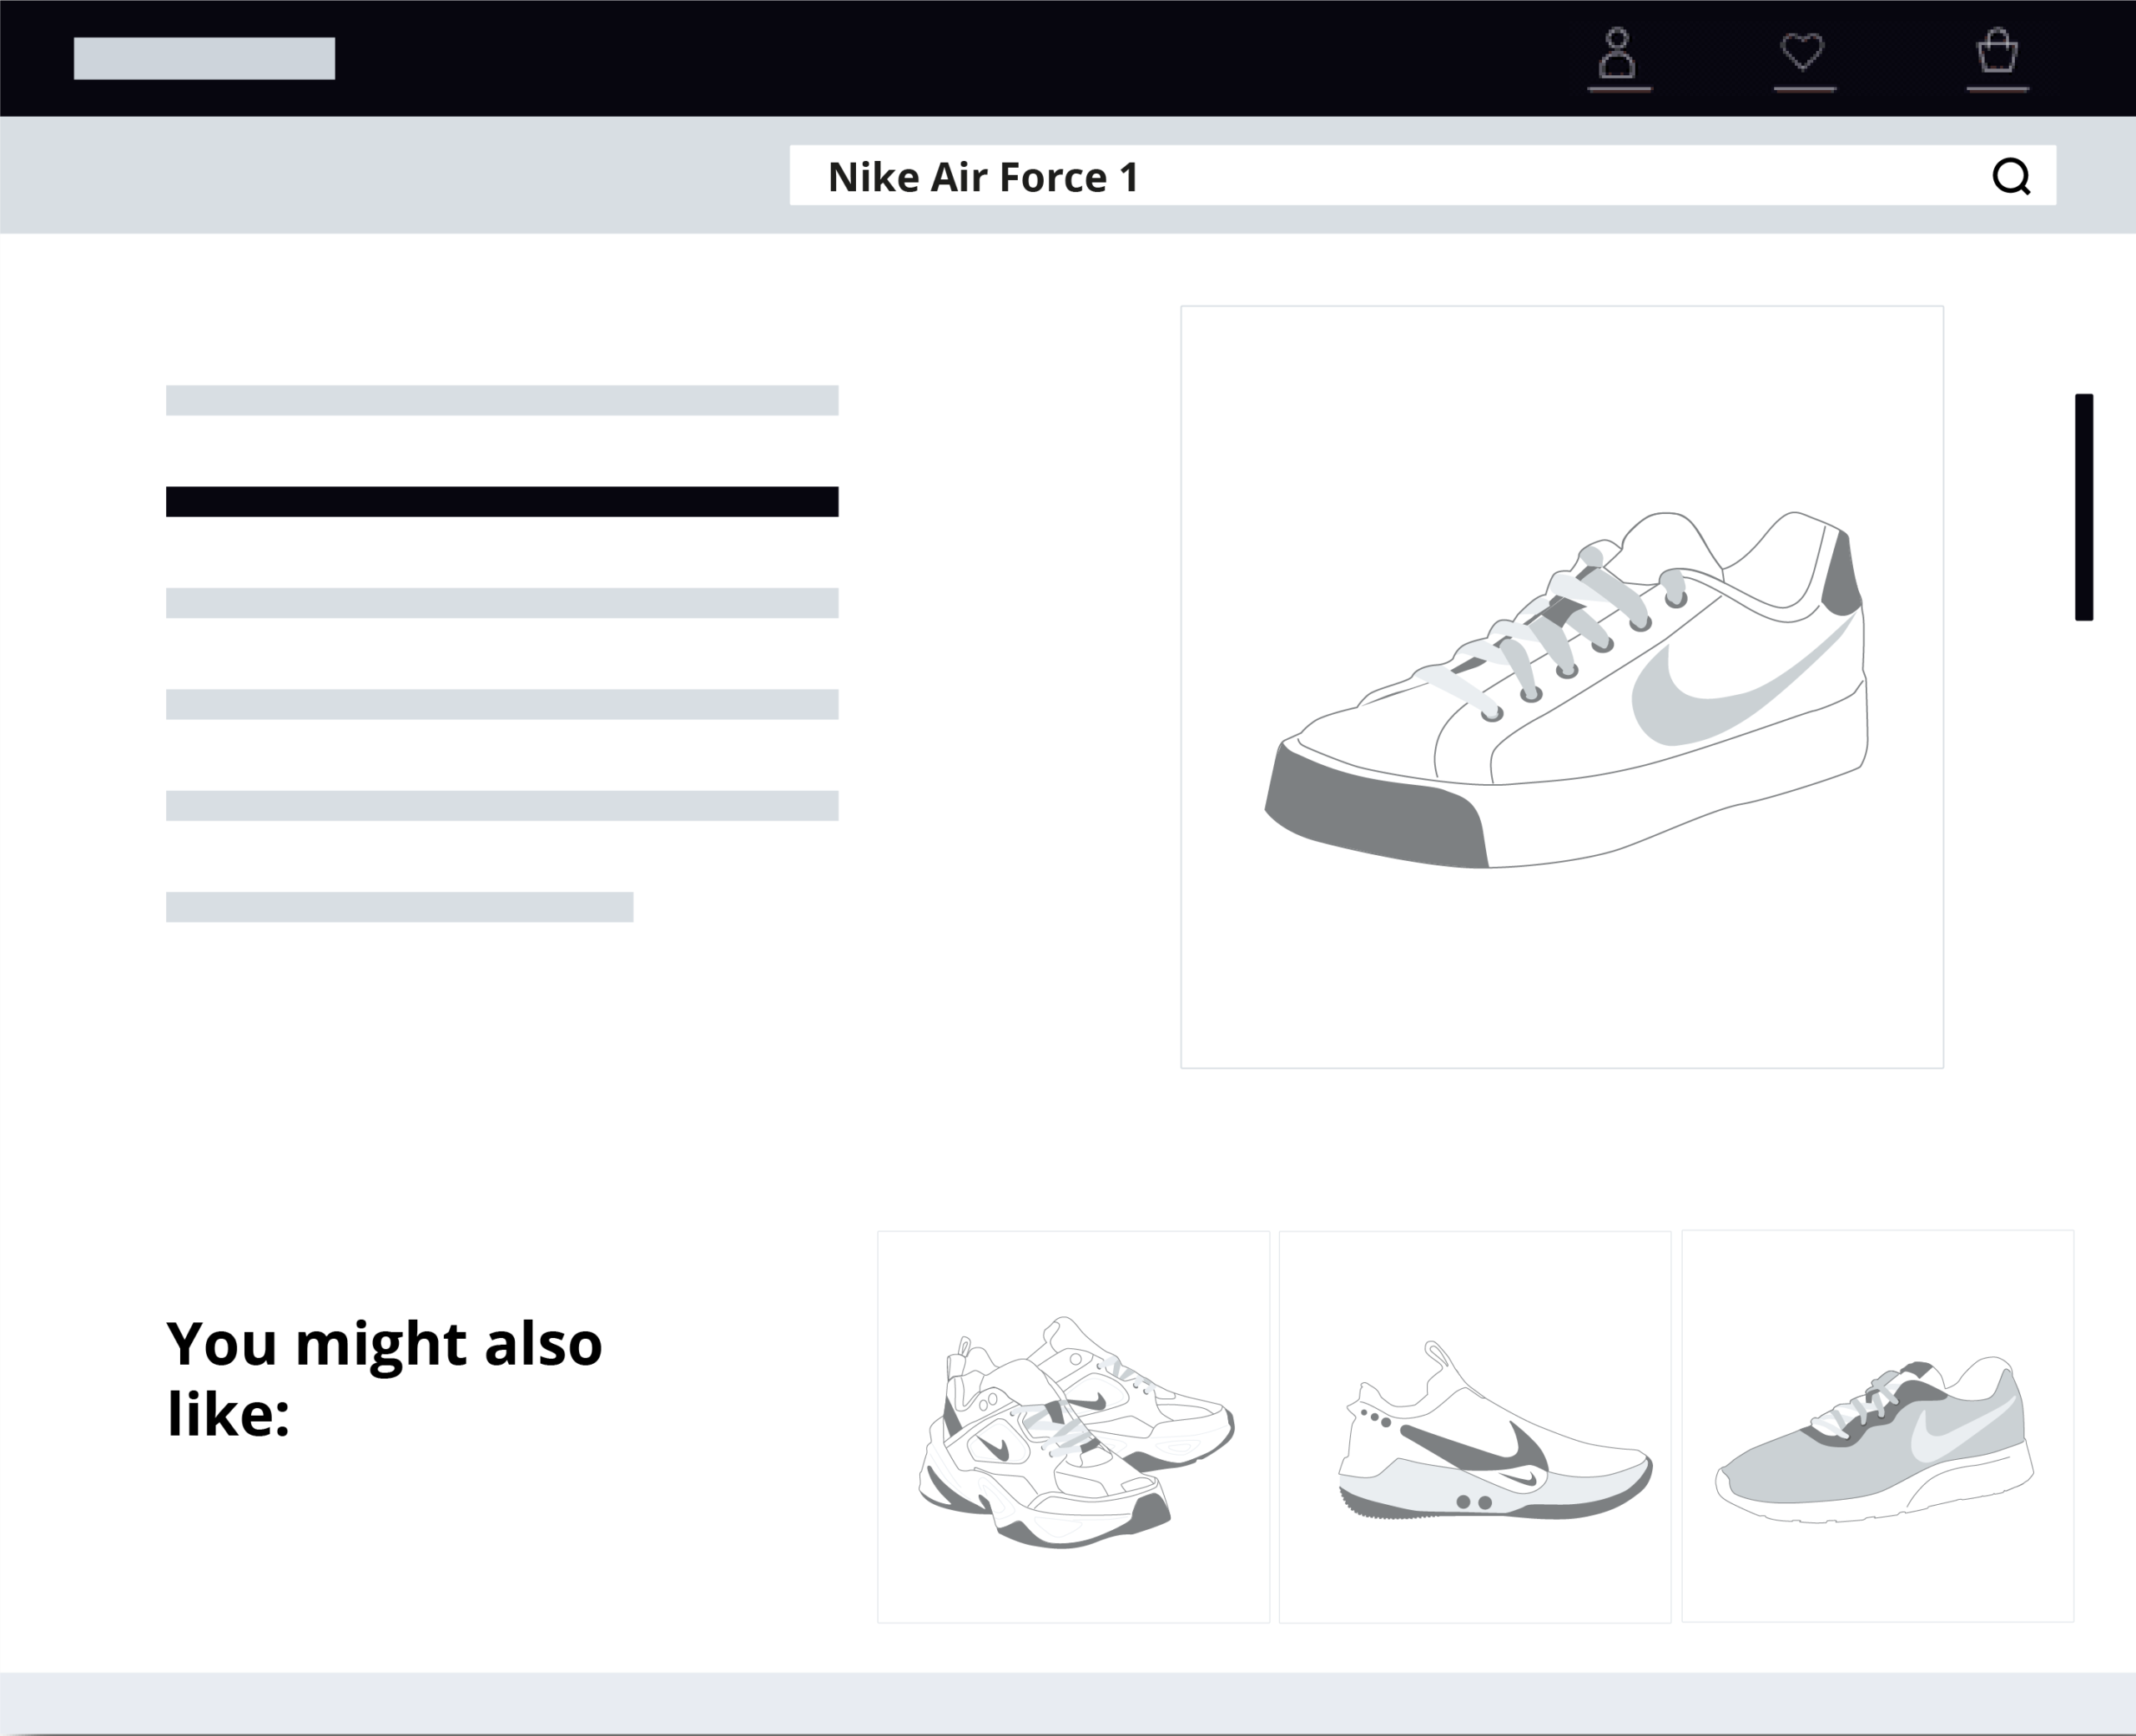Open the user account profile icon

(x=1618, y=58)
